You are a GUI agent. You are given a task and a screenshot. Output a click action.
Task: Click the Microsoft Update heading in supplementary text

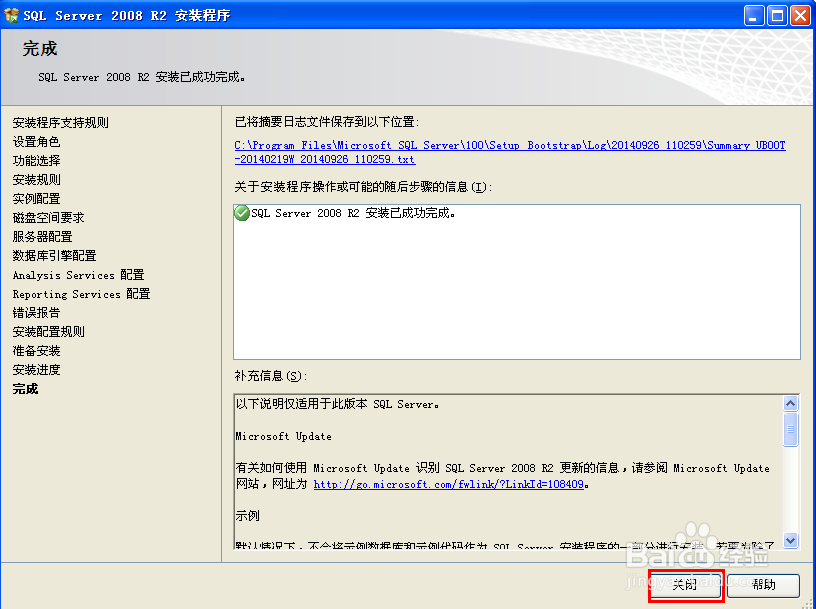pos(284,436)
